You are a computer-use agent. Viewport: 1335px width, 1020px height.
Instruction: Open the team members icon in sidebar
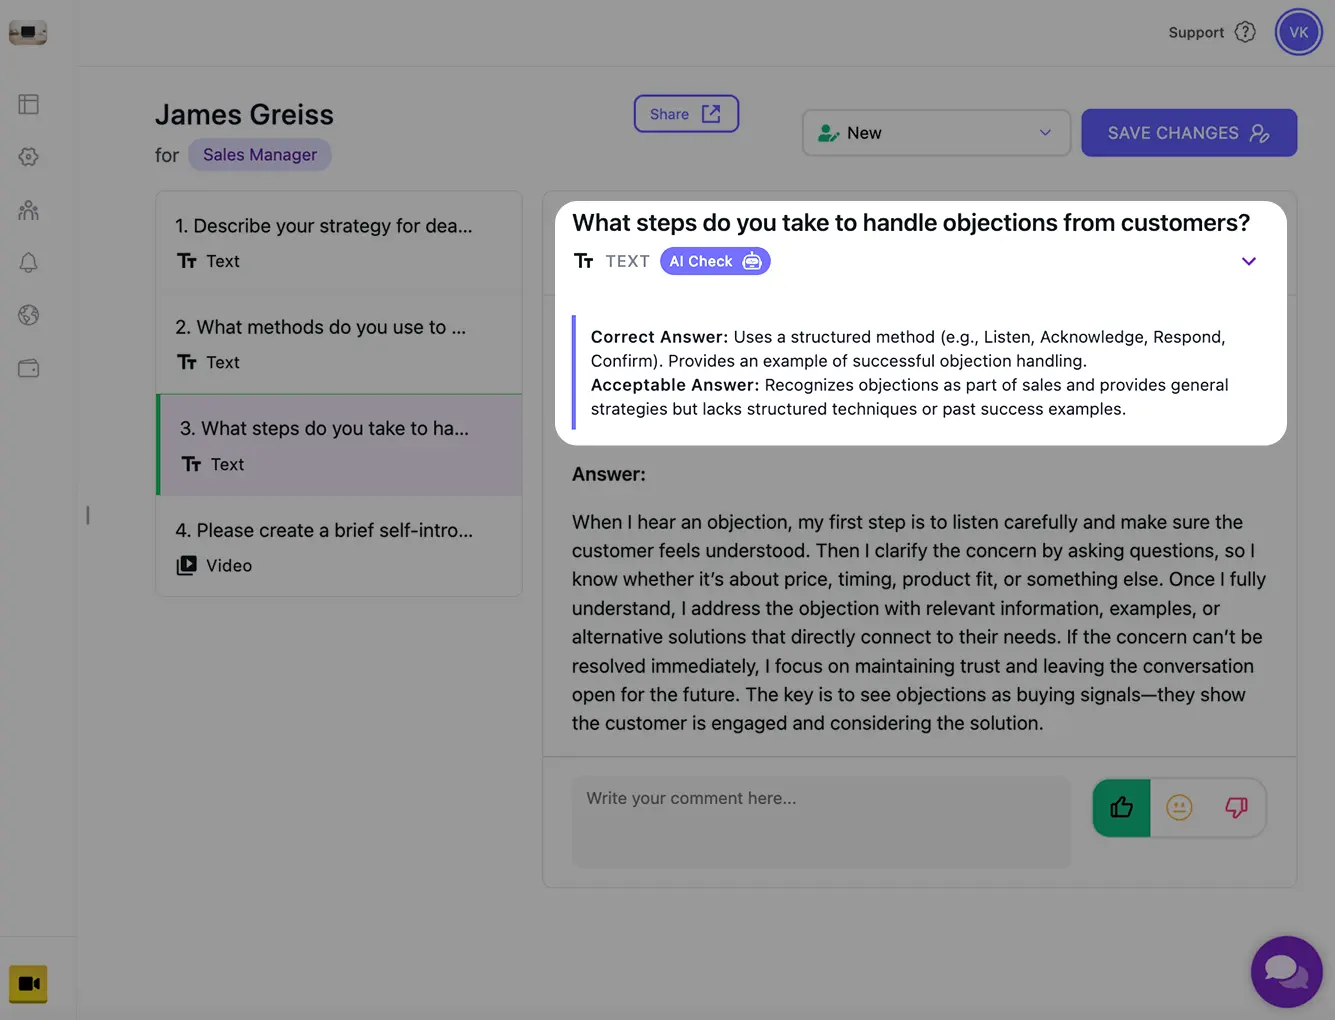28,210
